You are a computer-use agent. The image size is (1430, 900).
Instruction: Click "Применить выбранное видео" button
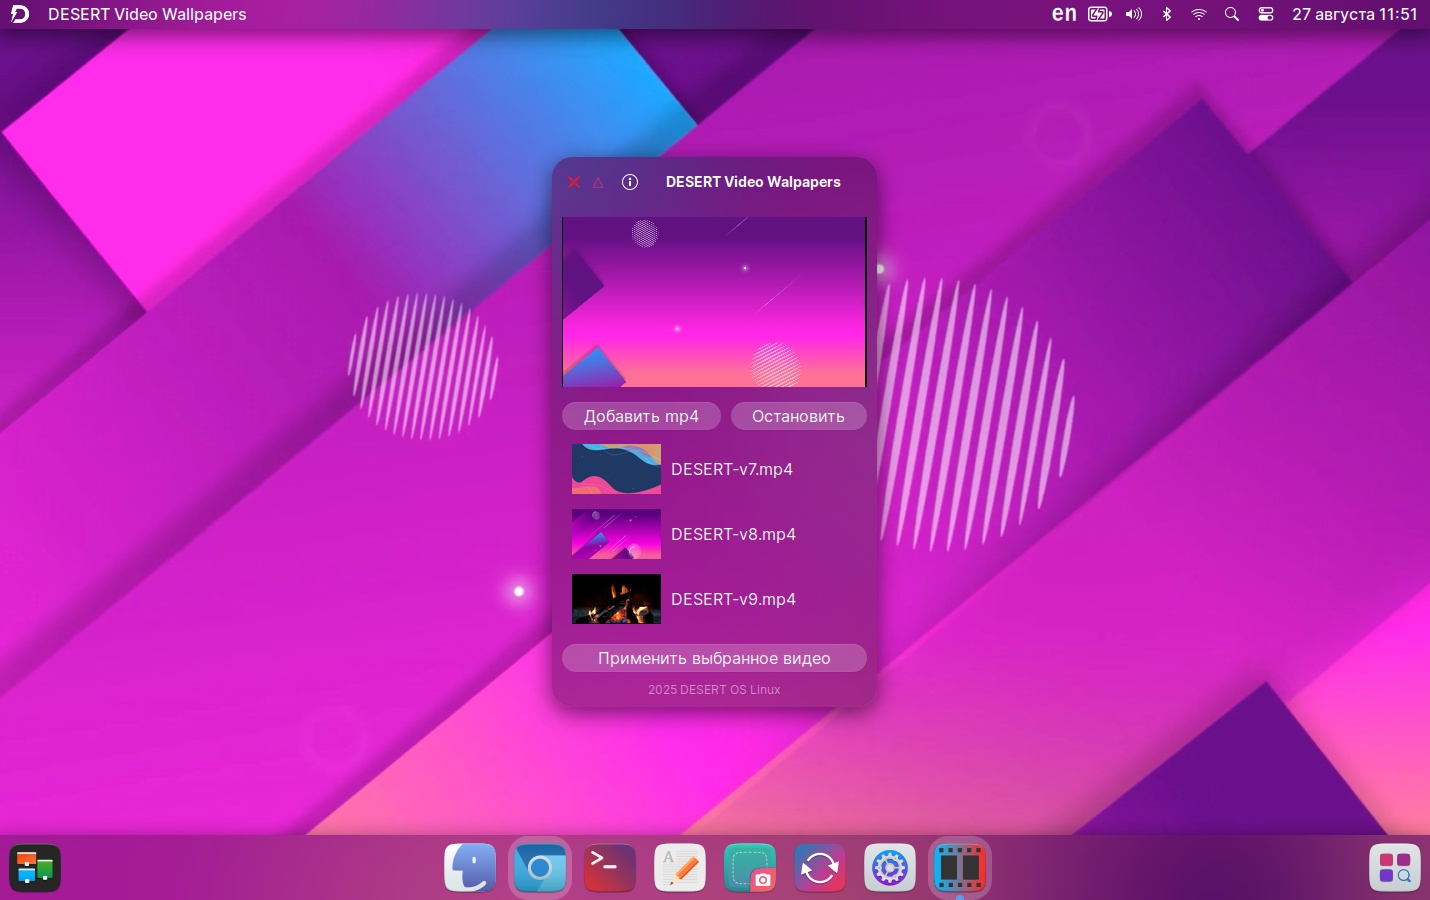pyautogui.click(x=714, y=658)
